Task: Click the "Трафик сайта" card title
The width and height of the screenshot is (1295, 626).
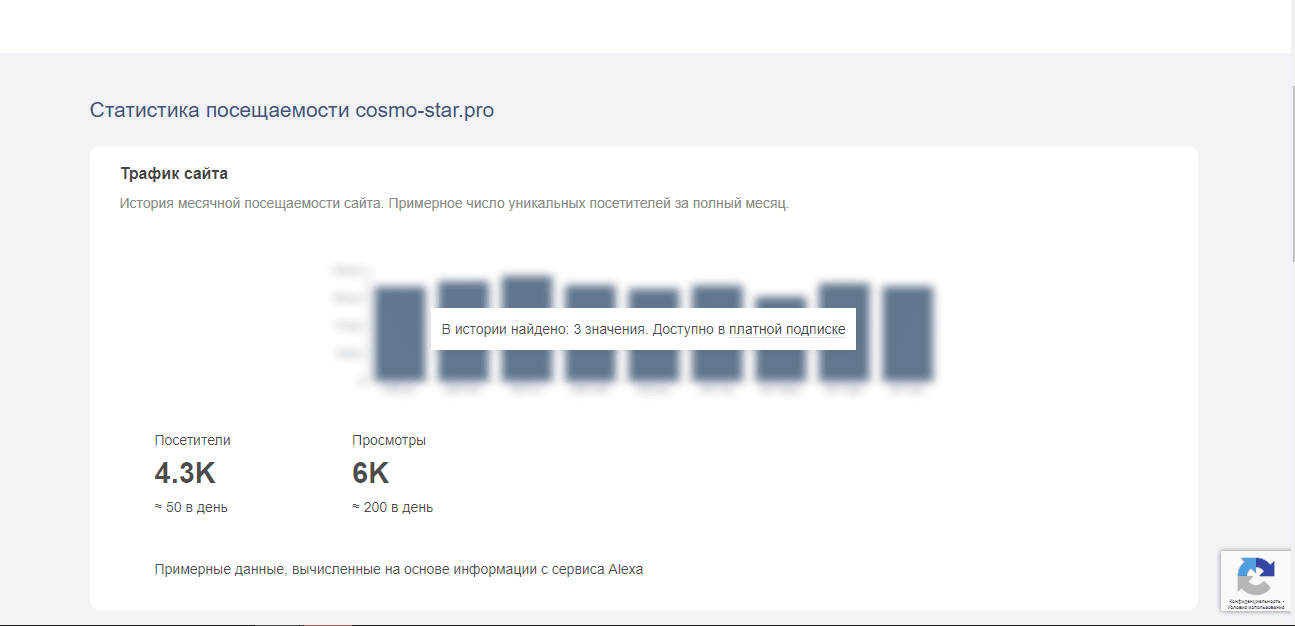Action: (174, 172)
